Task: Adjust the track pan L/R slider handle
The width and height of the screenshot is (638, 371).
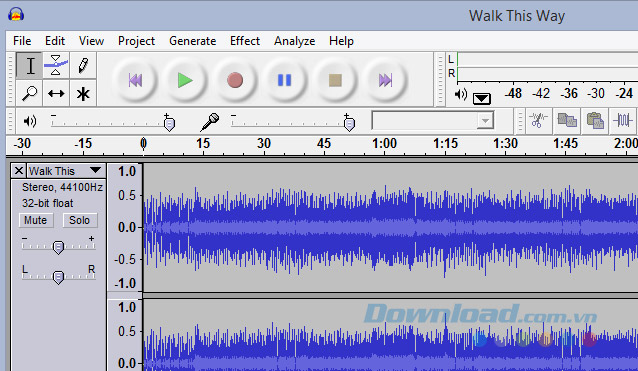Action: click(59, 277)
